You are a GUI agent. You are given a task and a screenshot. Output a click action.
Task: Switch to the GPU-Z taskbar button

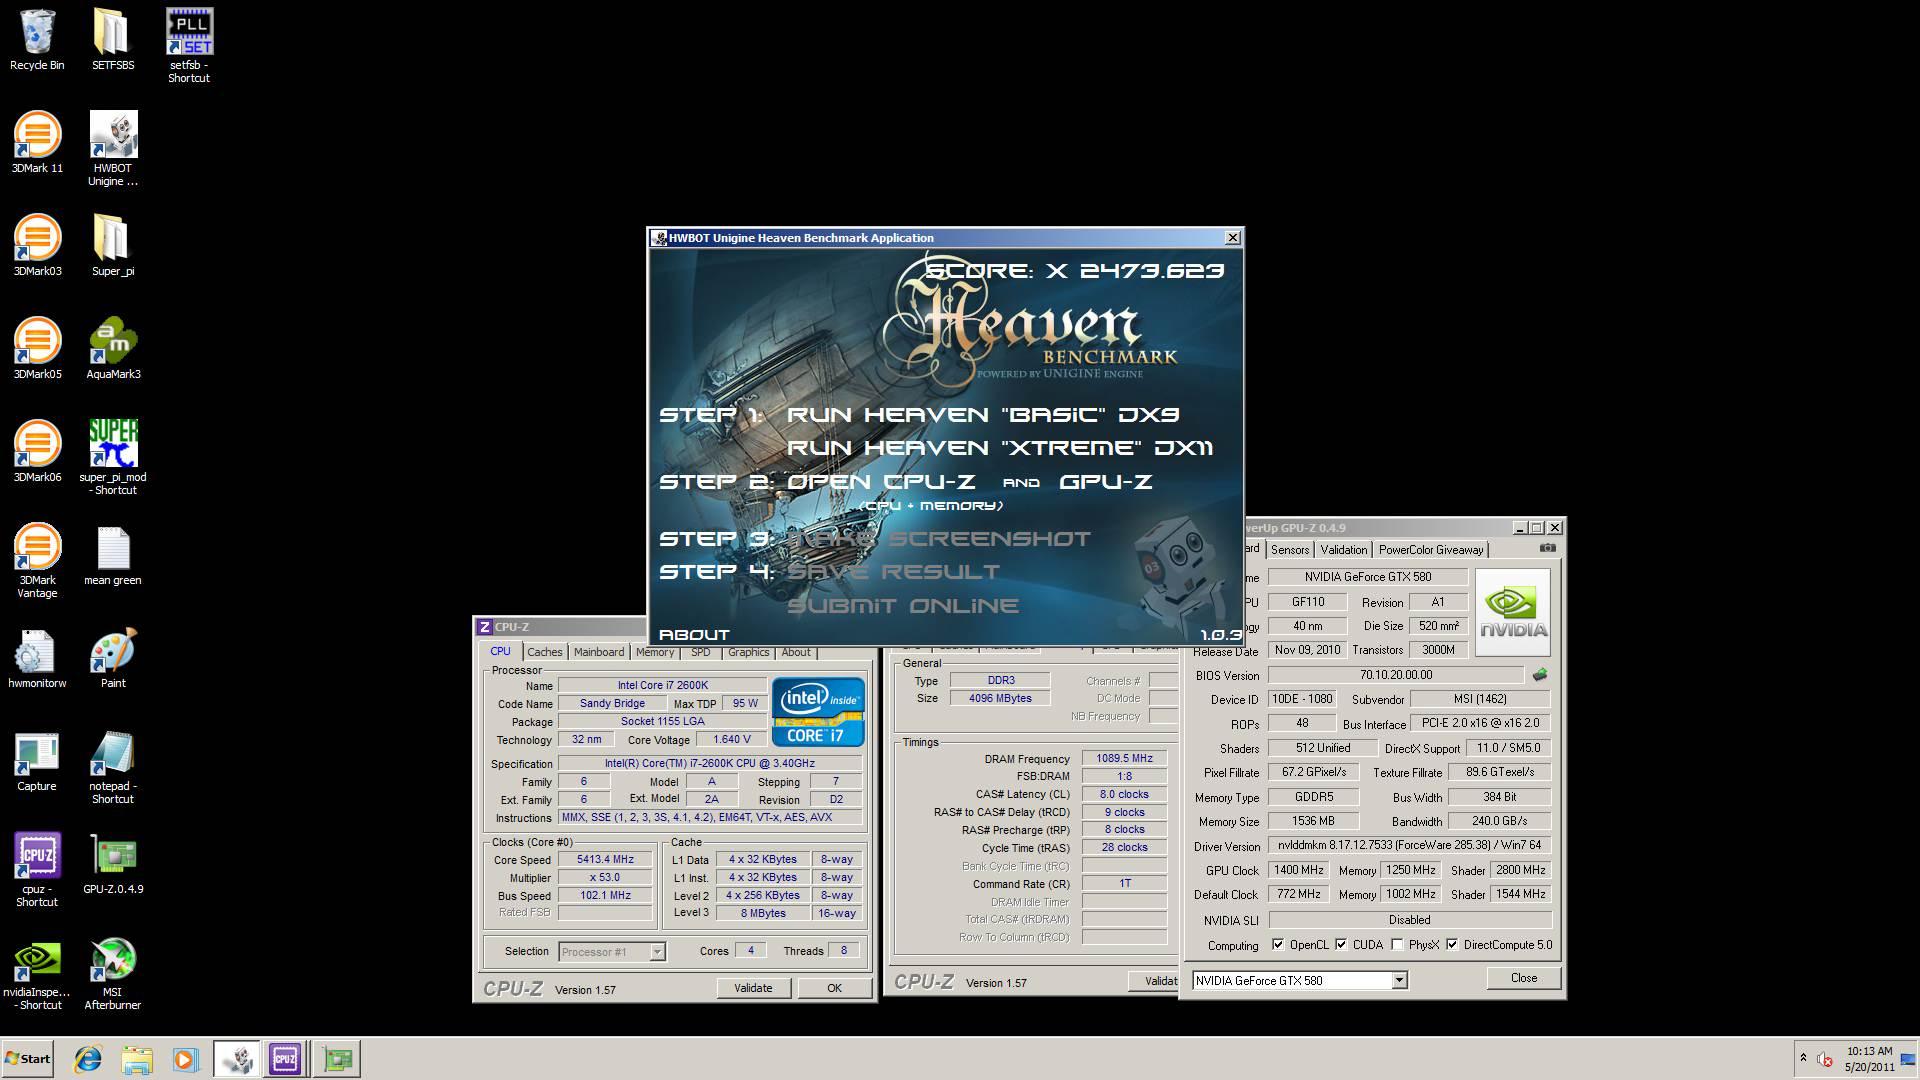[337, 1059]
